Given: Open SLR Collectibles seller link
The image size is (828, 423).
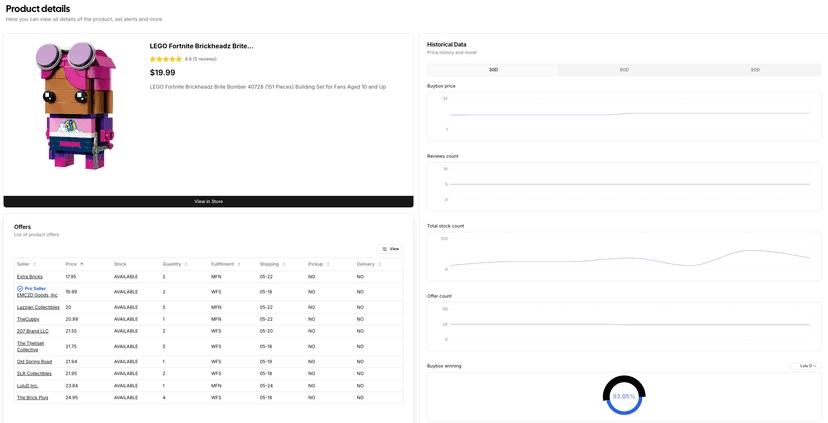Looking at the screenshot, I should click(34, 373).
